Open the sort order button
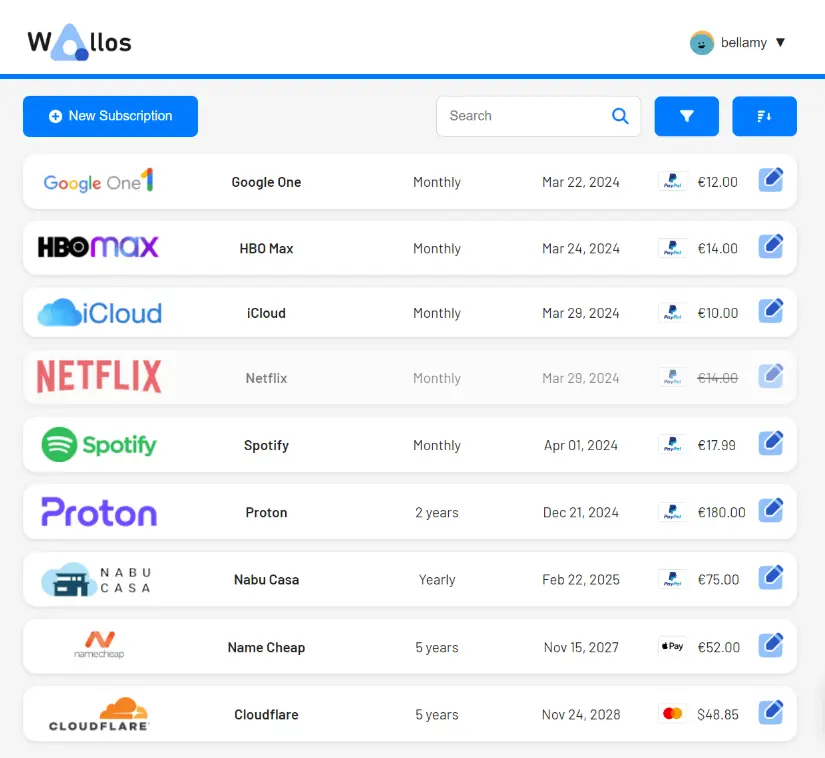 click(764, 116)
